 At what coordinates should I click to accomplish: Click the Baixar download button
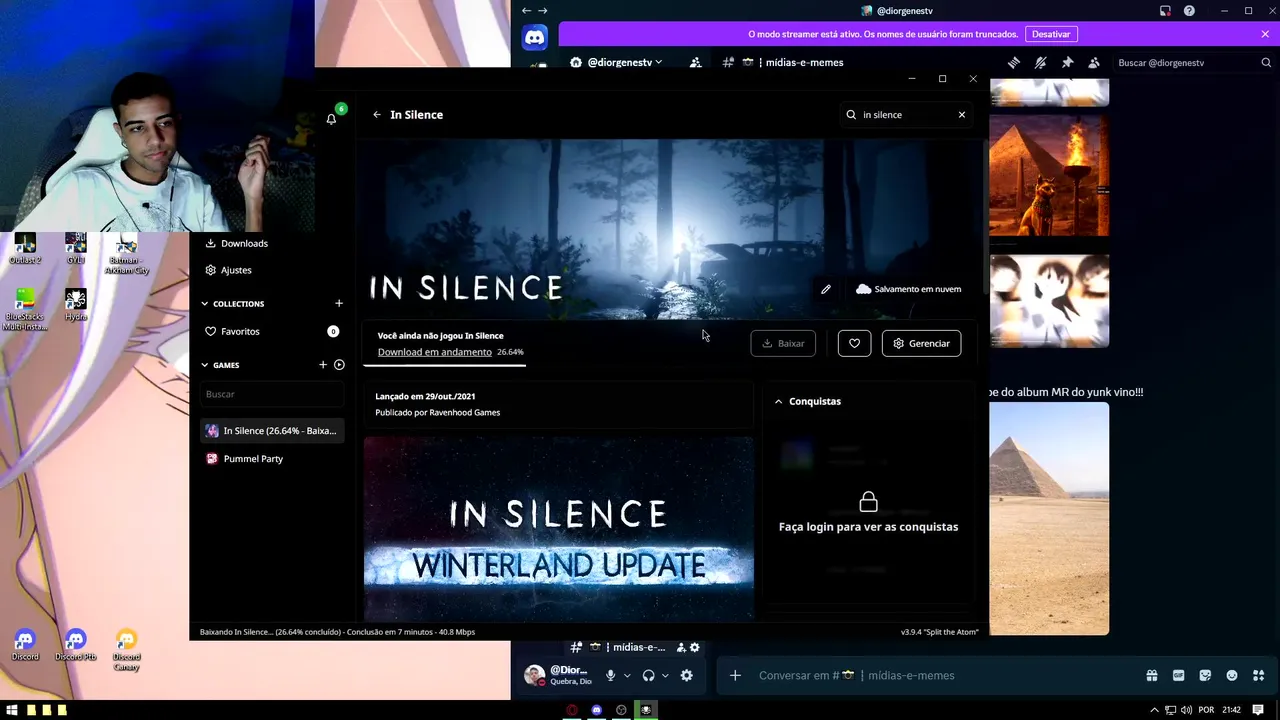783,343
